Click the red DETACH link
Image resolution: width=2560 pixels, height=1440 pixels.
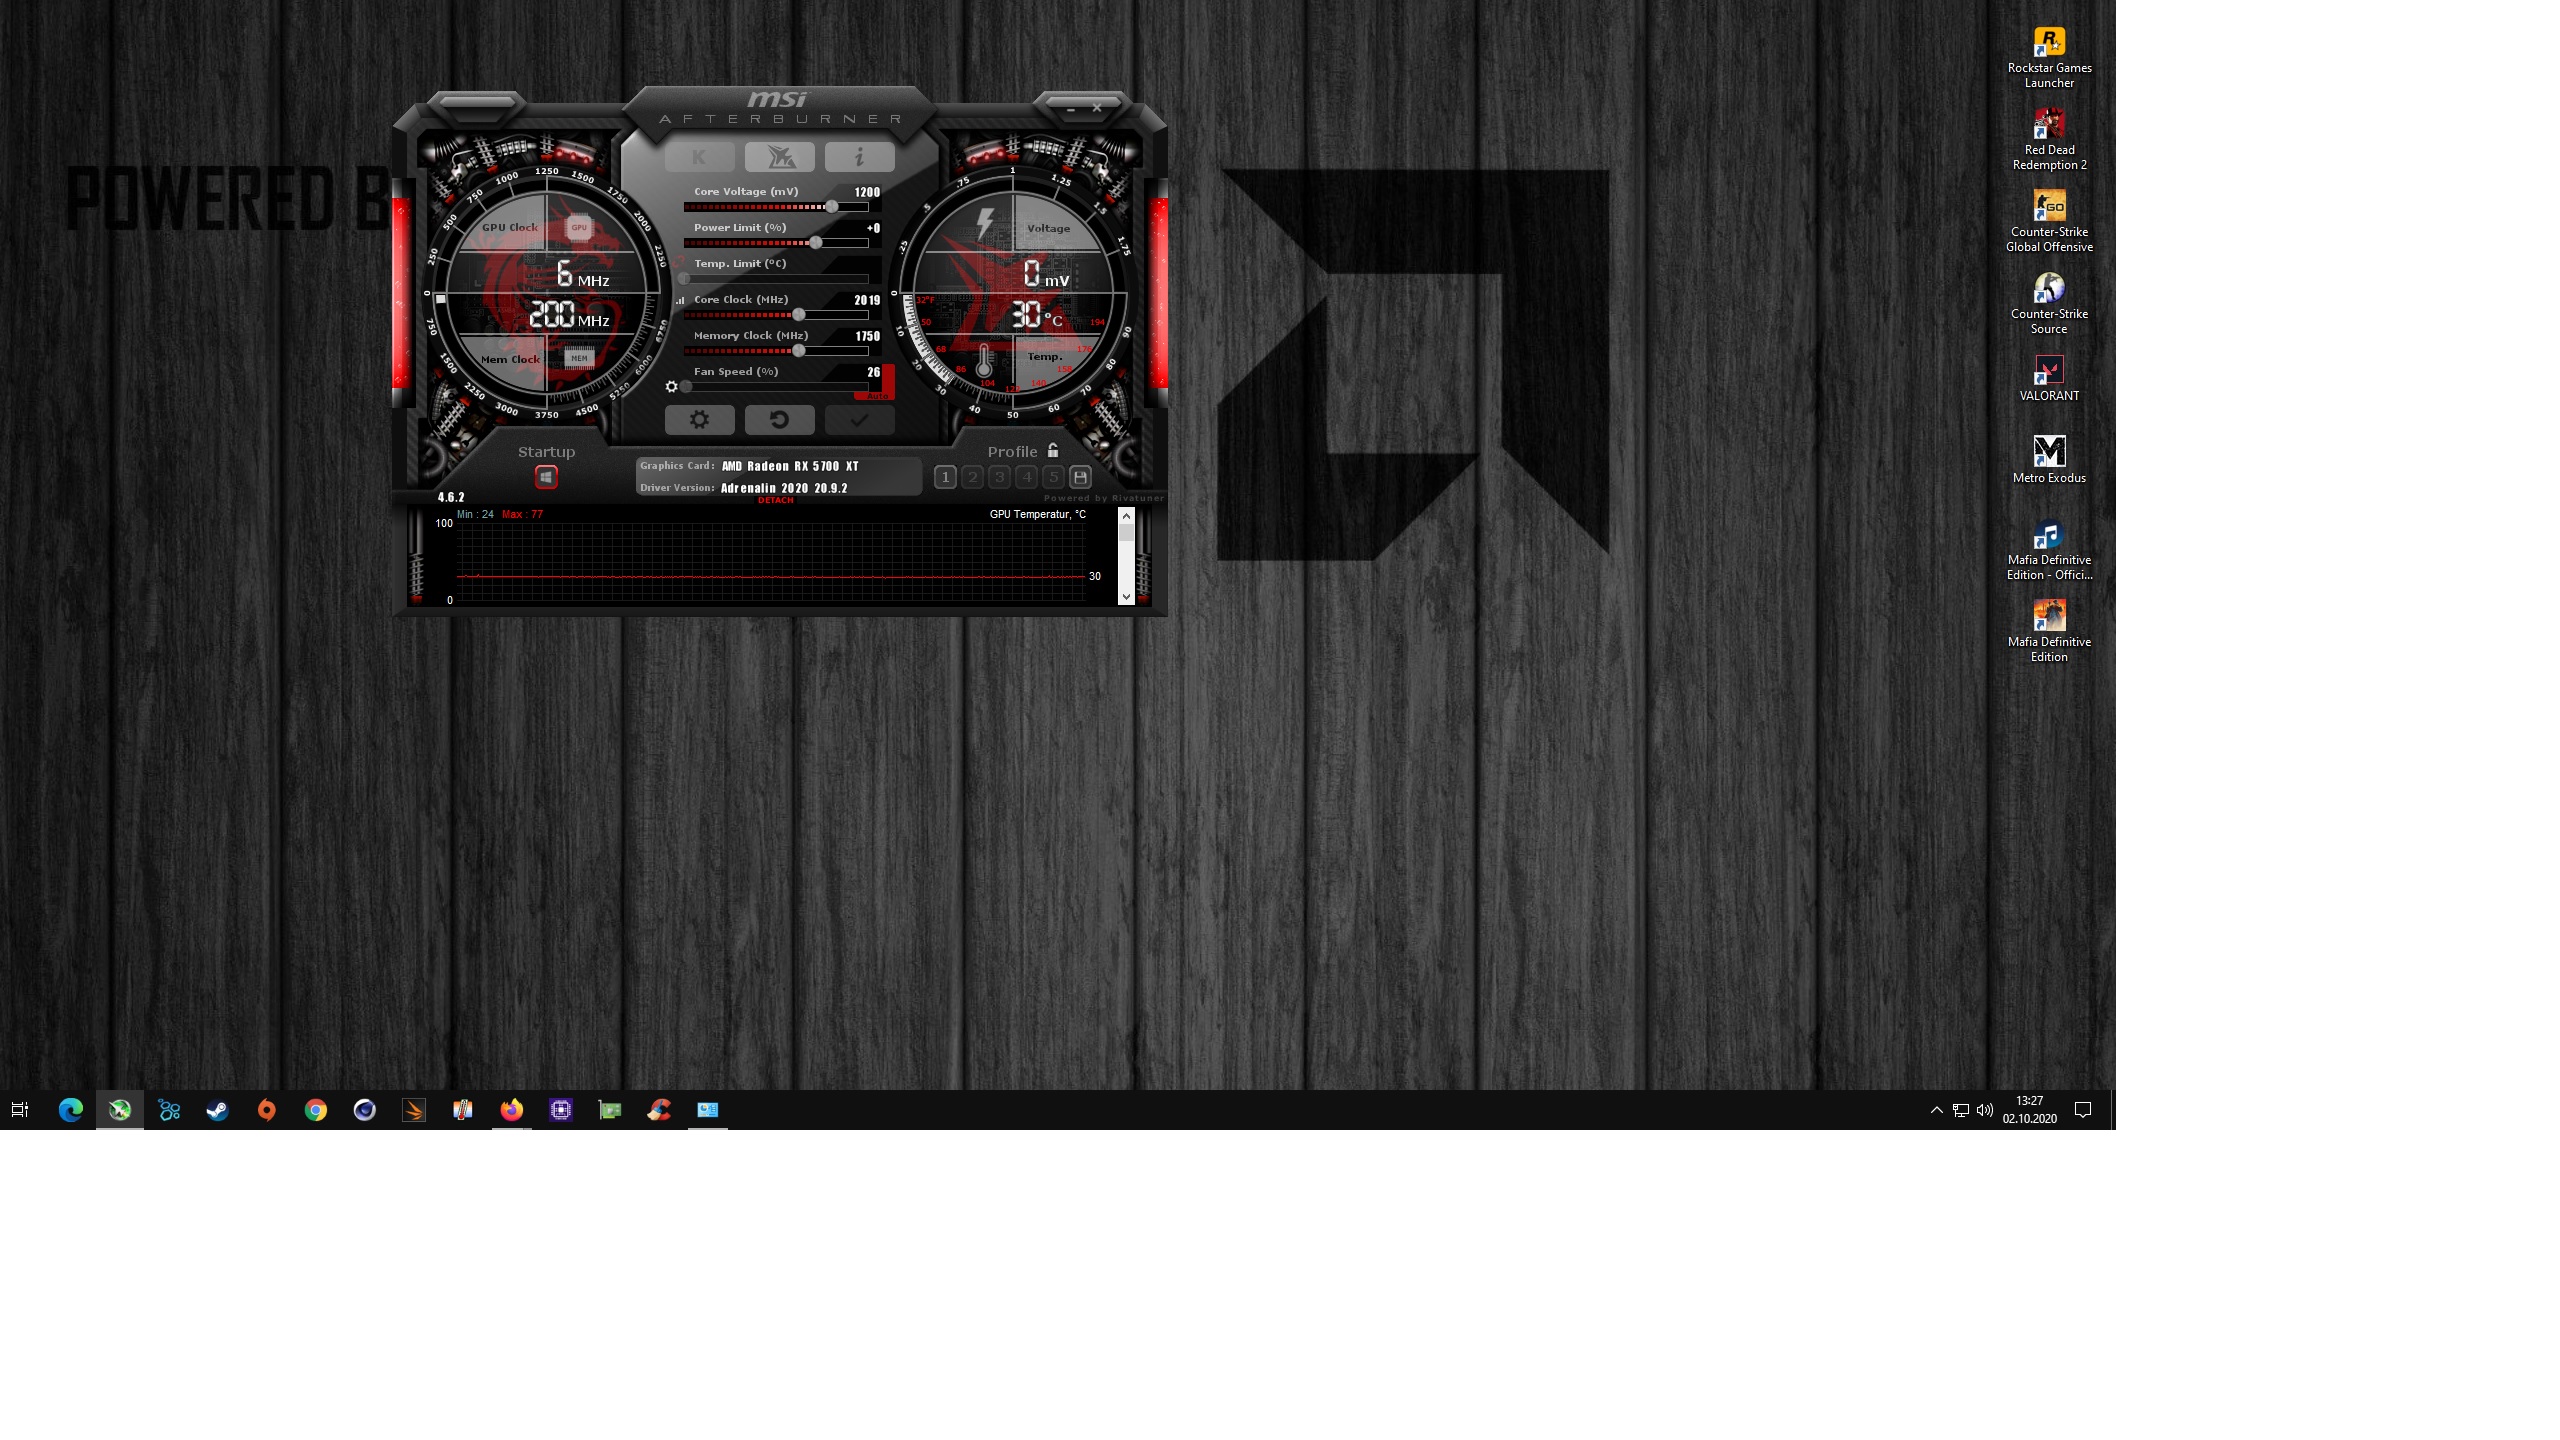click(775, 500)
